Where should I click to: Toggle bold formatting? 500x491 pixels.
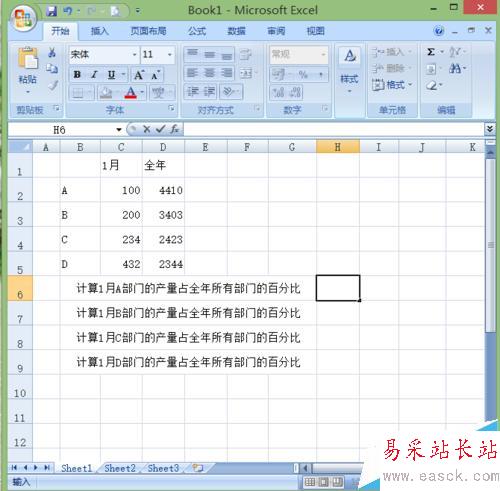pyautogui.click(x=77, y=75)
